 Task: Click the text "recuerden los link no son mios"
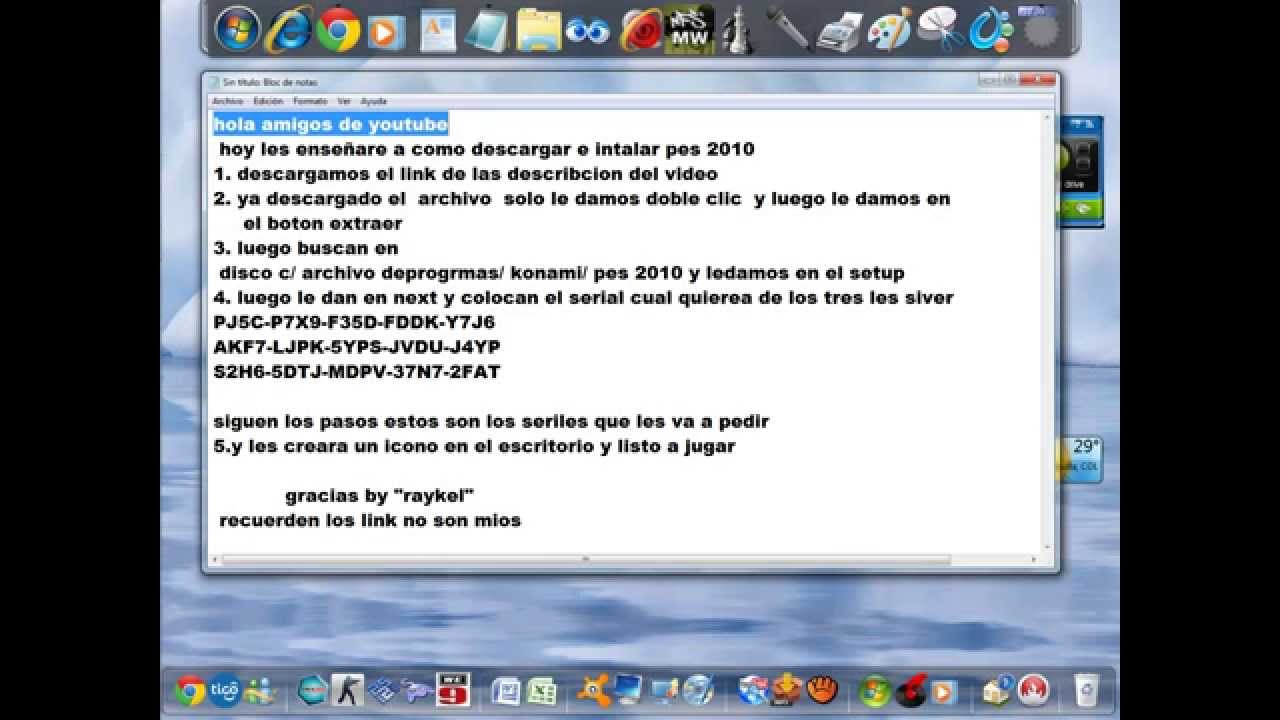370,520
